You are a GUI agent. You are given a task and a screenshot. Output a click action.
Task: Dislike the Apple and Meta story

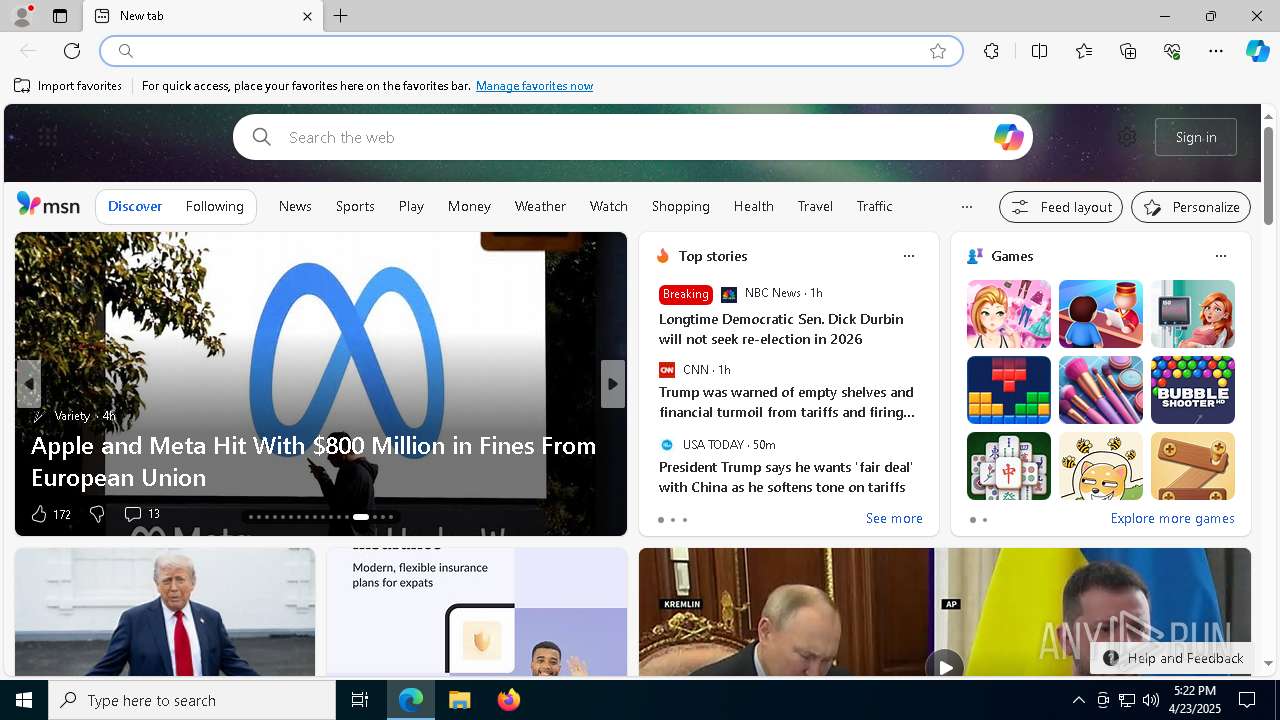[x=97, y=514]
